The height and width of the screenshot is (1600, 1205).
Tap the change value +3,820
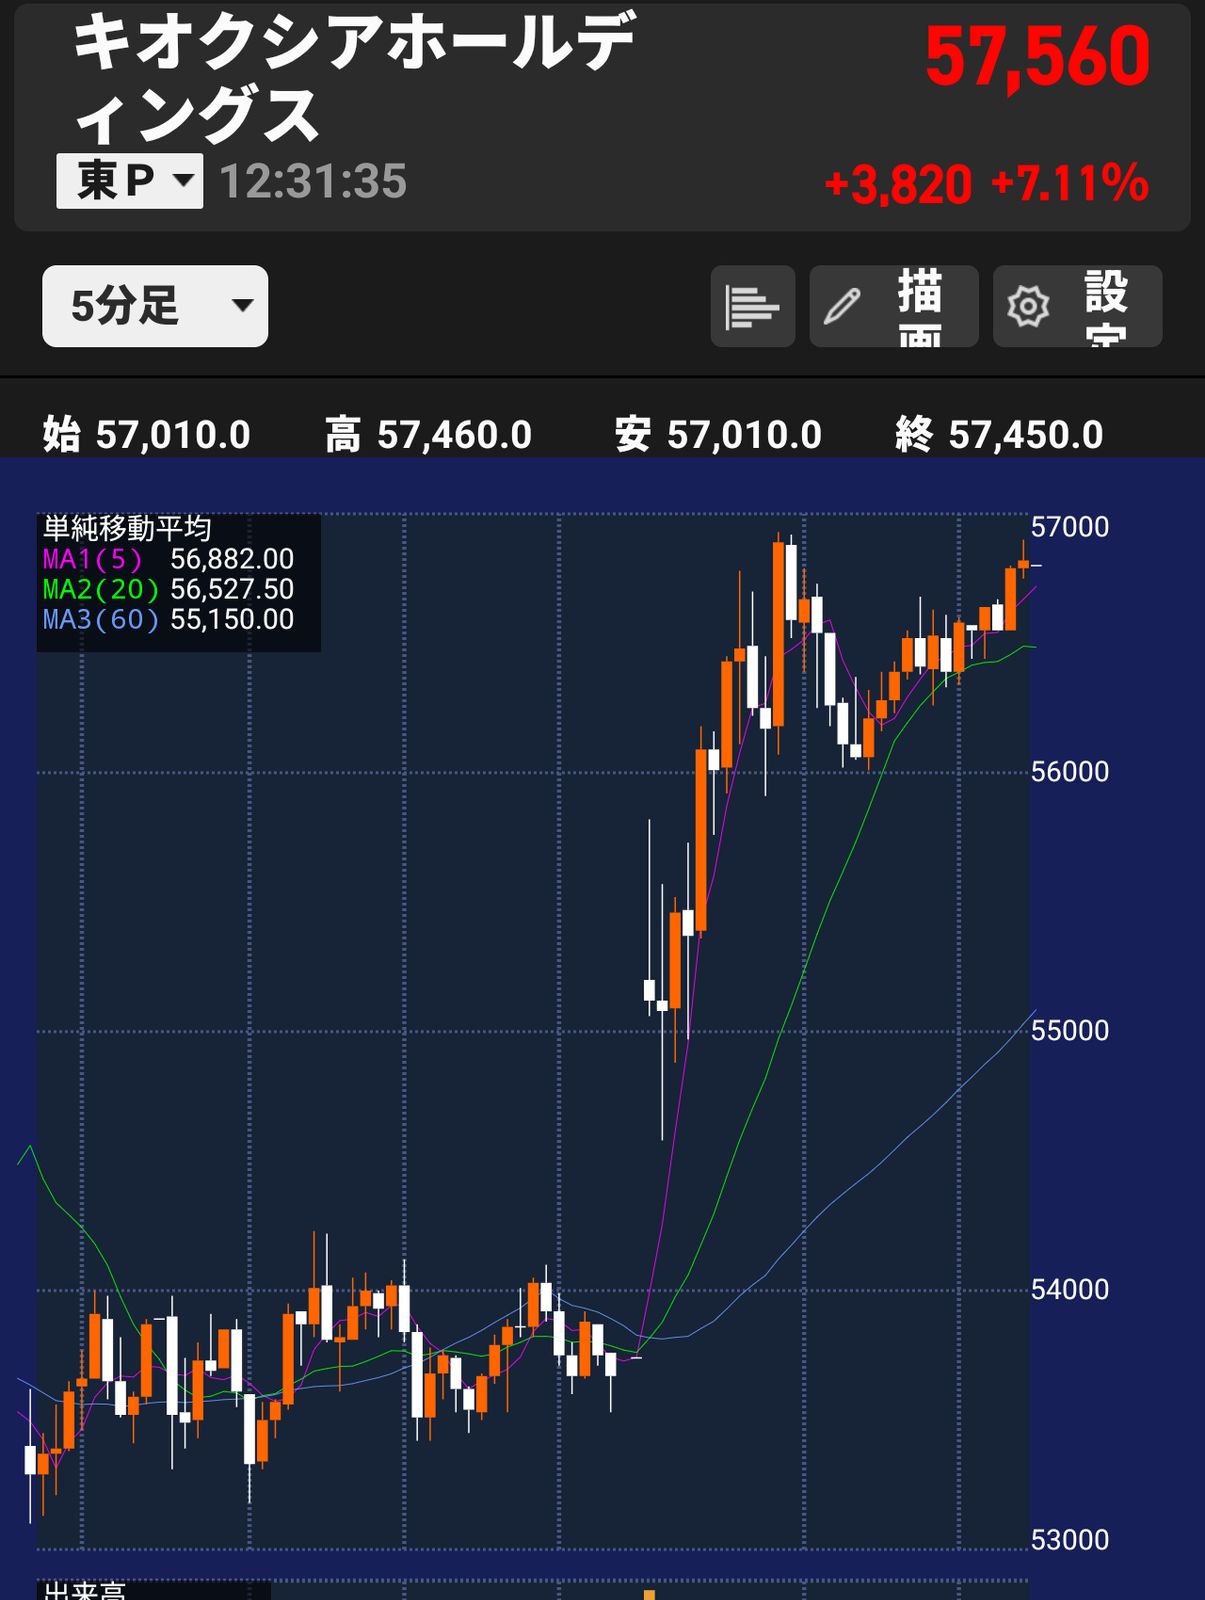click(898, 185)
